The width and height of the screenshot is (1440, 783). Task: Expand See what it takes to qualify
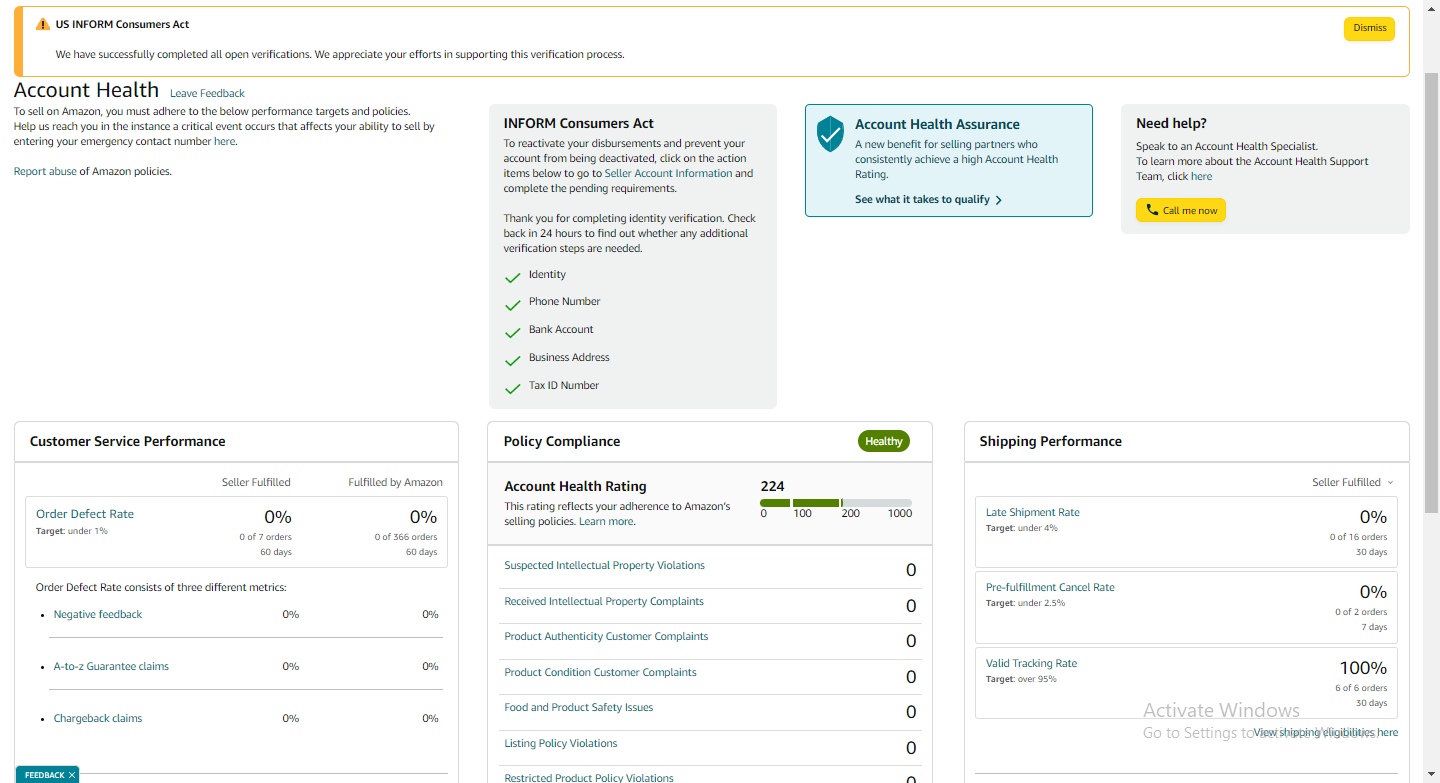click(928, 199)
